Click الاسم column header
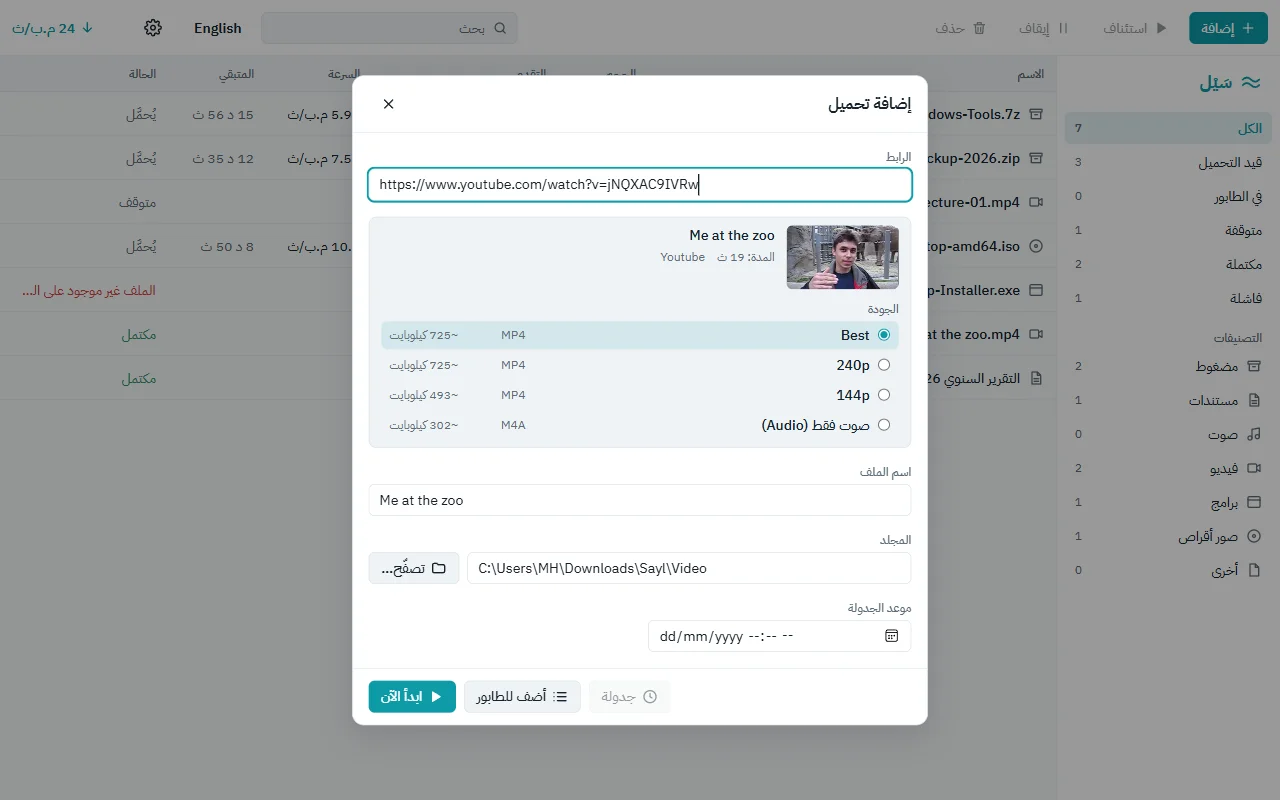The image size is (1280, 800). [1031, 74]
